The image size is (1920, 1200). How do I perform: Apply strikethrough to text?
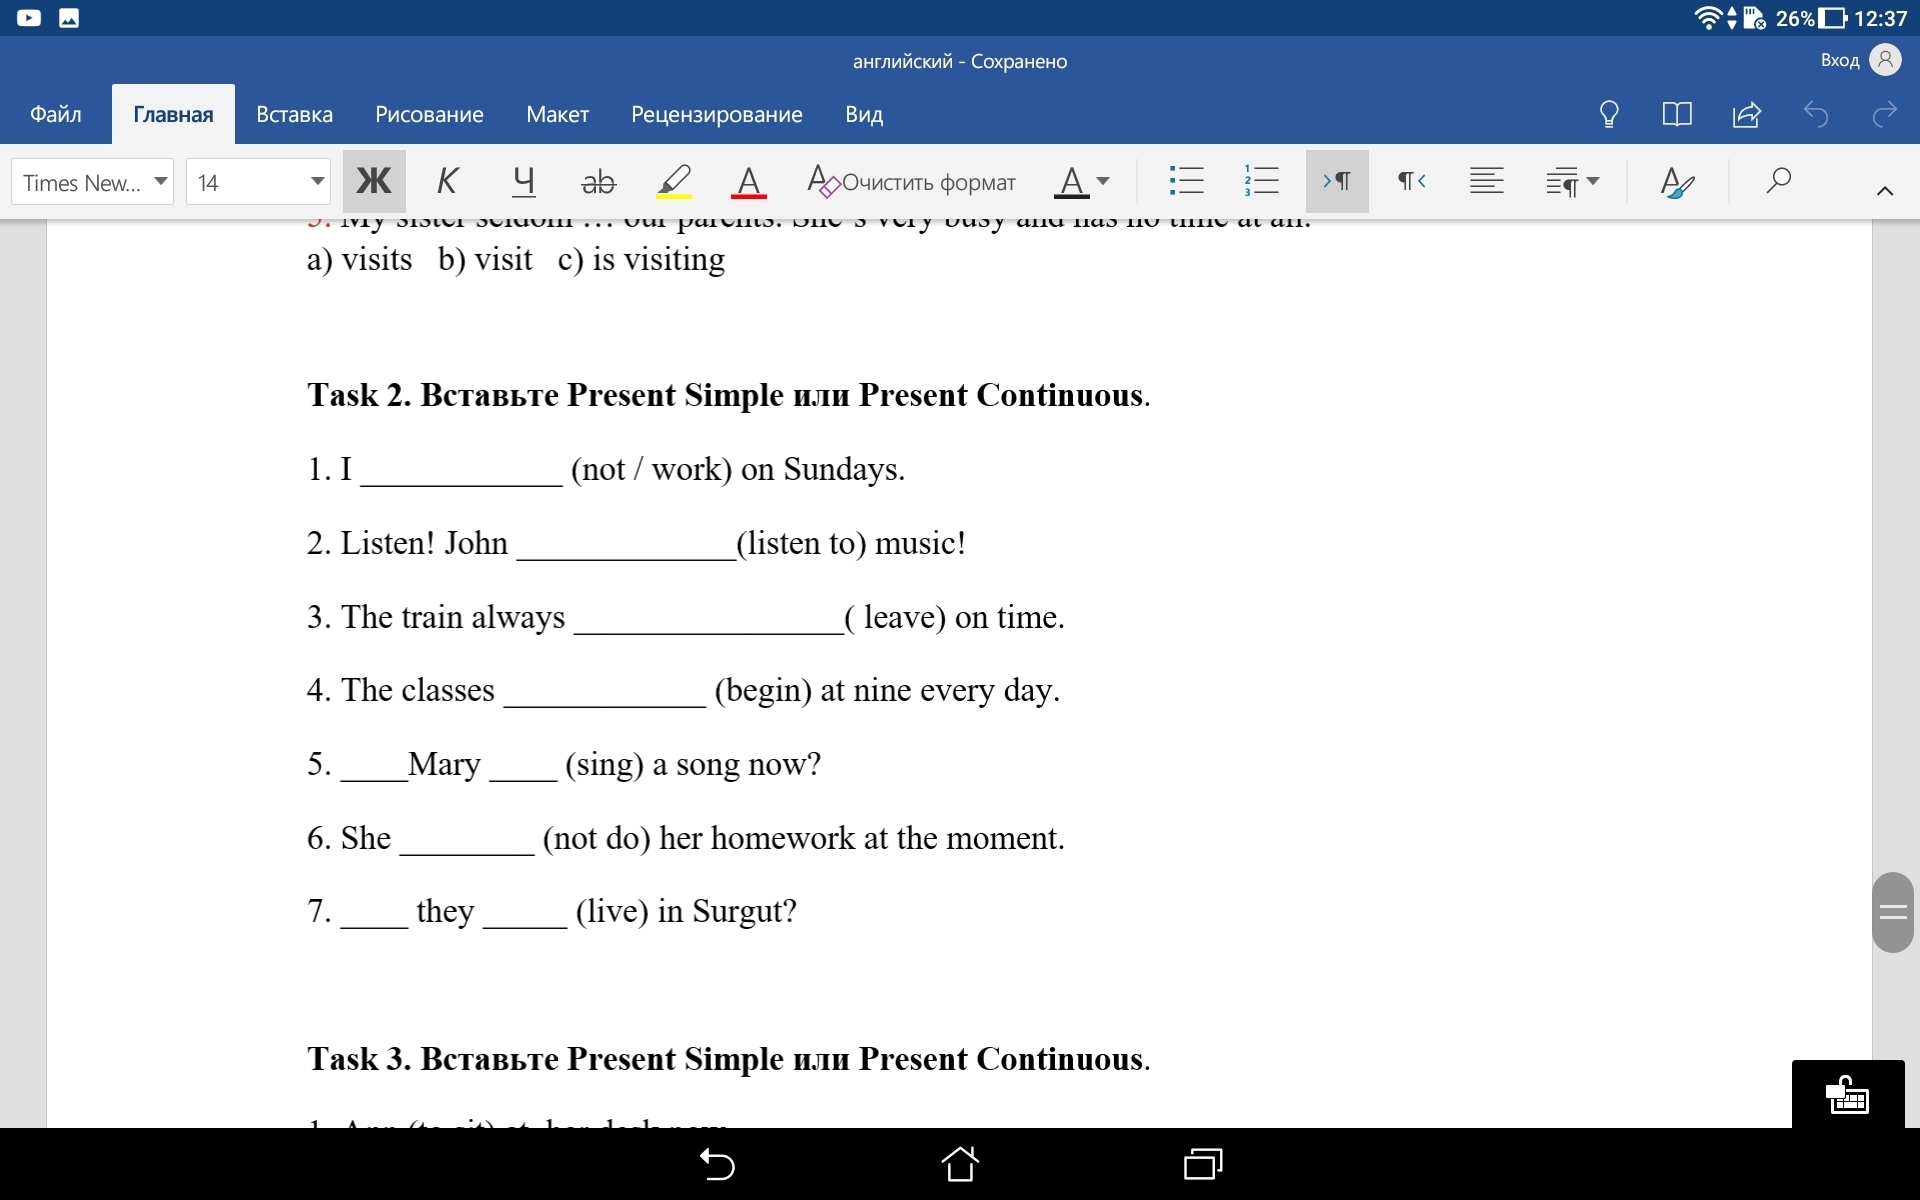pos(598,182)
